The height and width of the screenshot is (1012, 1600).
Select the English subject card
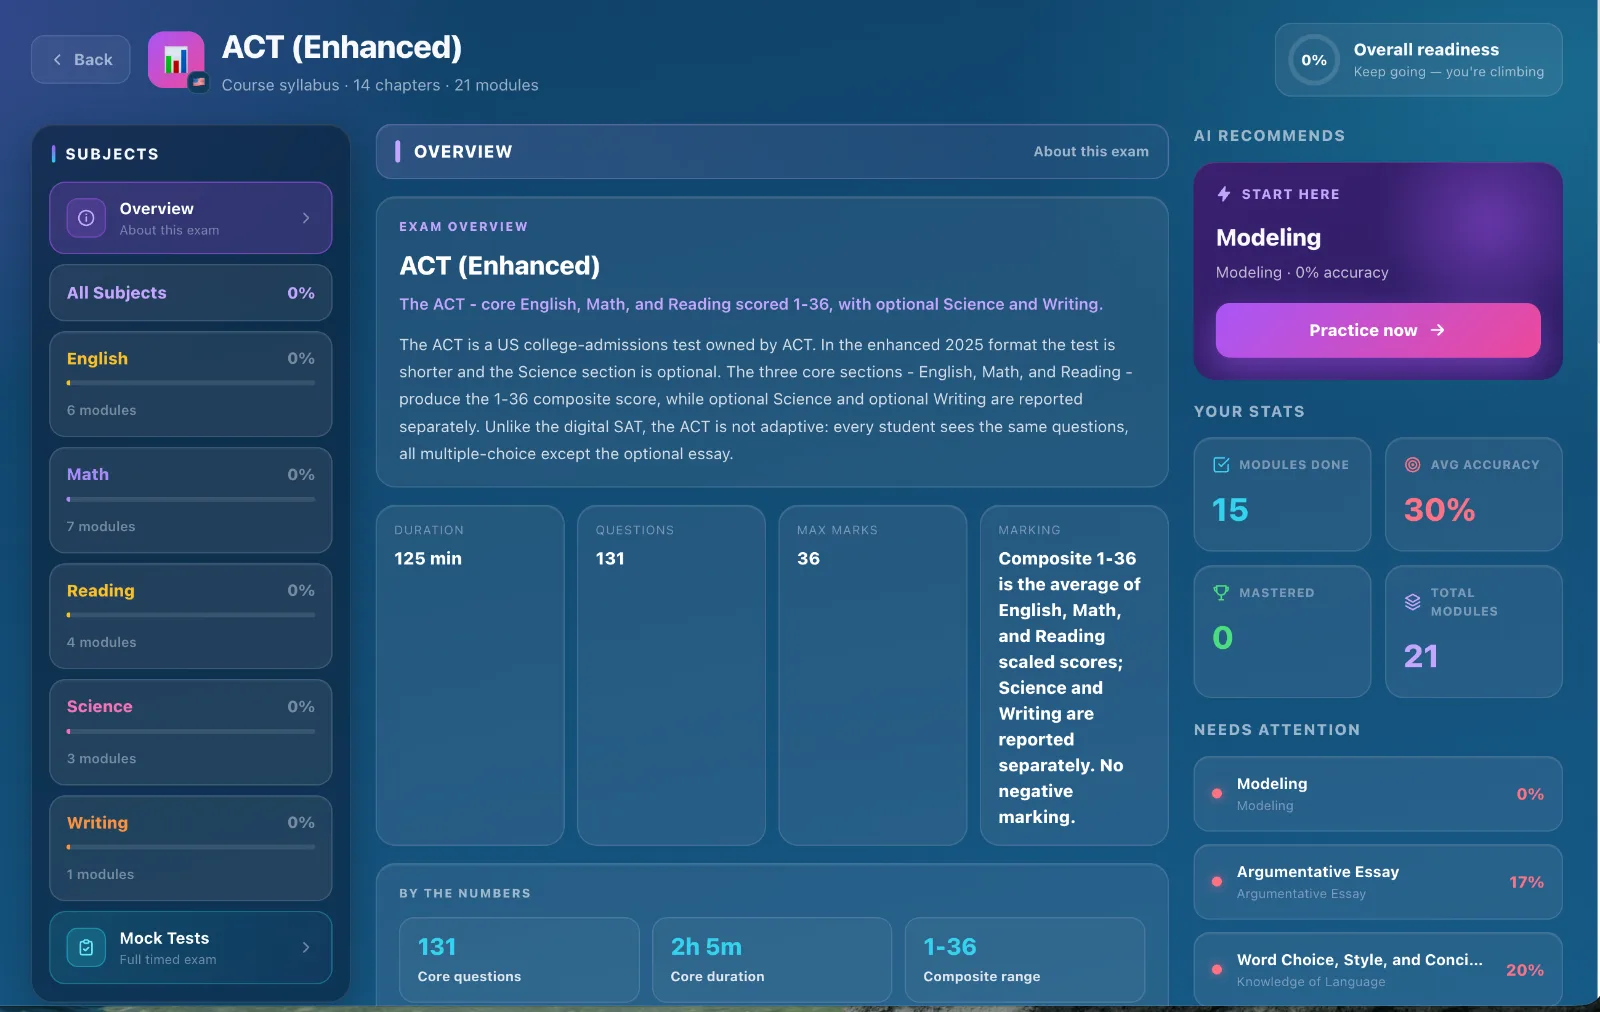[x=191, y=384]
